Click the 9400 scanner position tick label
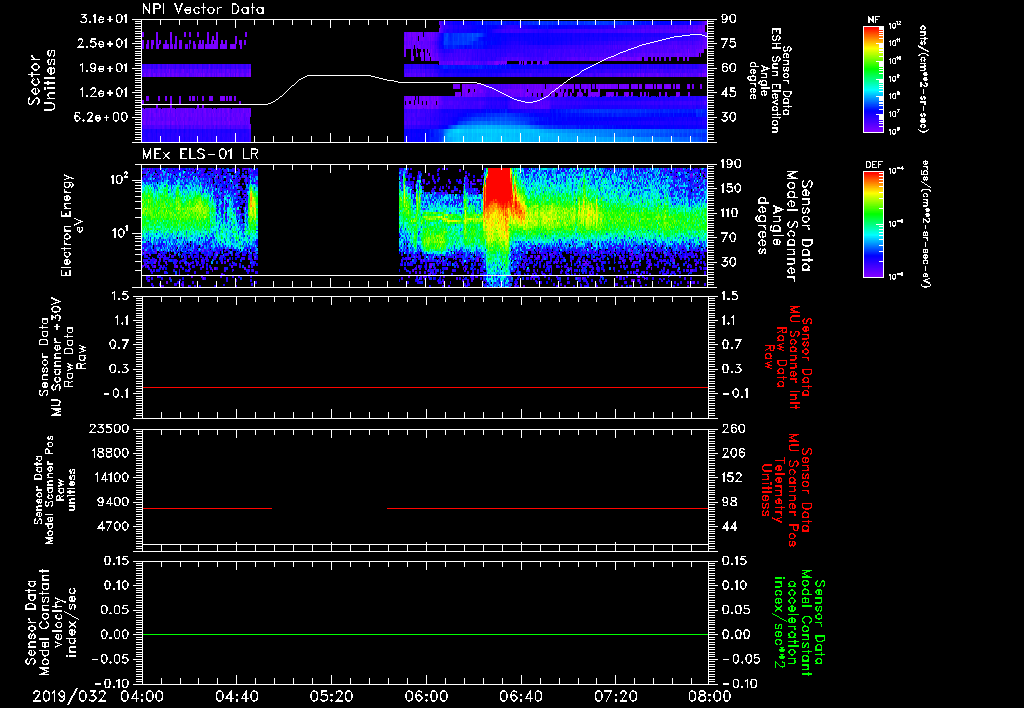This screenshot has height=708, width=1024. point(113,502)
